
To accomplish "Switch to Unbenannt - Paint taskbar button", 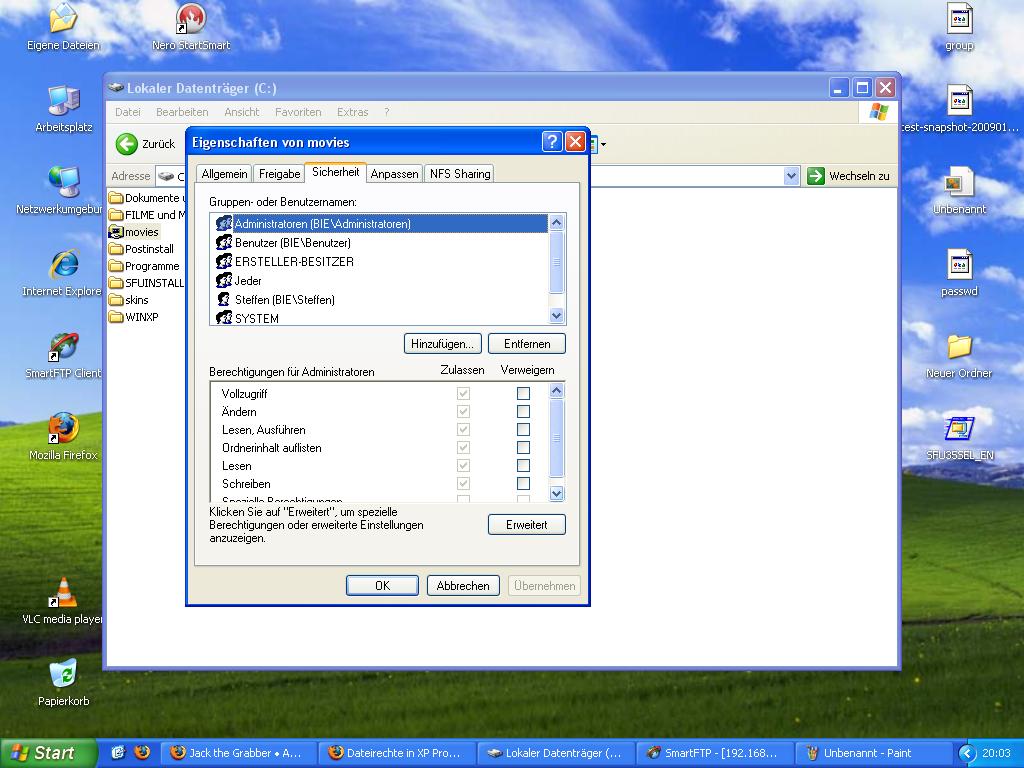I will pos(874,753).
